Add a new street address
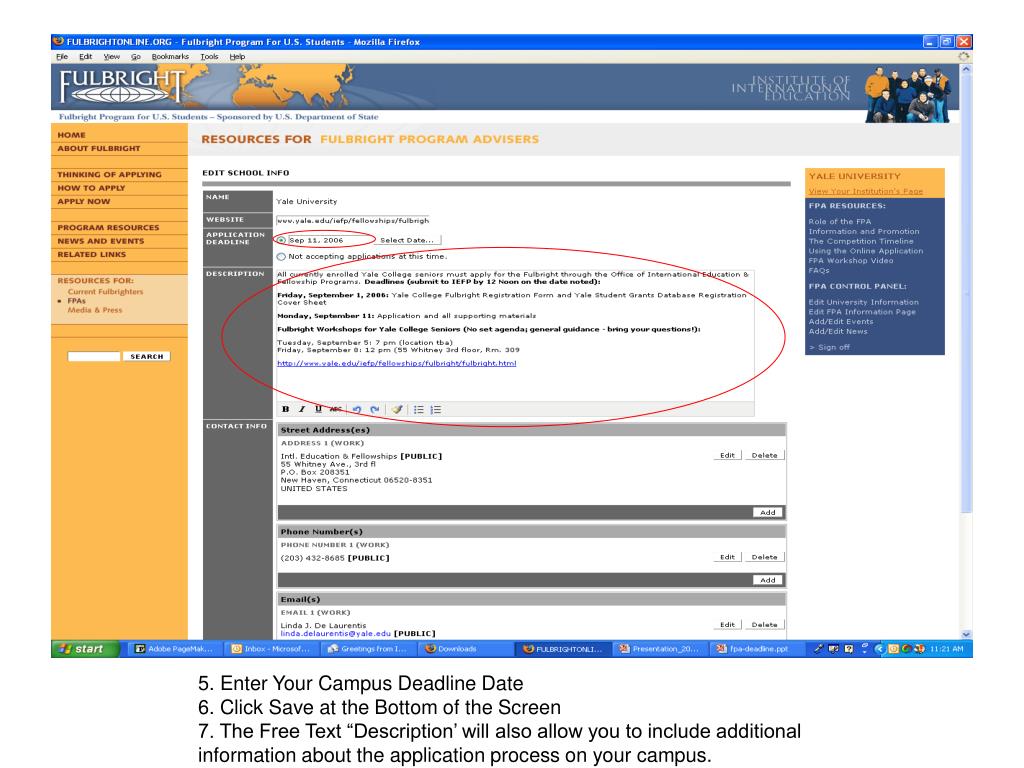The image size is (1024, 768). pos(768,513)
